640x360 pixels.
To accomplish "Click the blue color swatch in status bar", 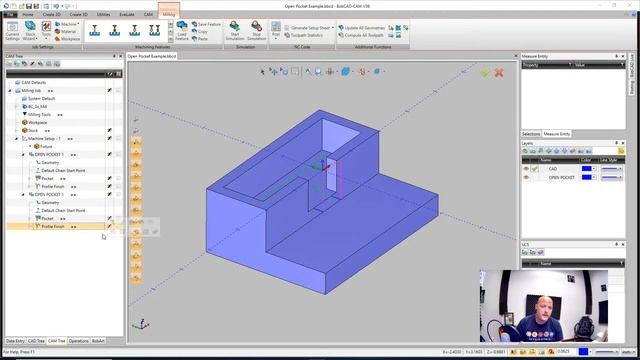I will point(583,351).
